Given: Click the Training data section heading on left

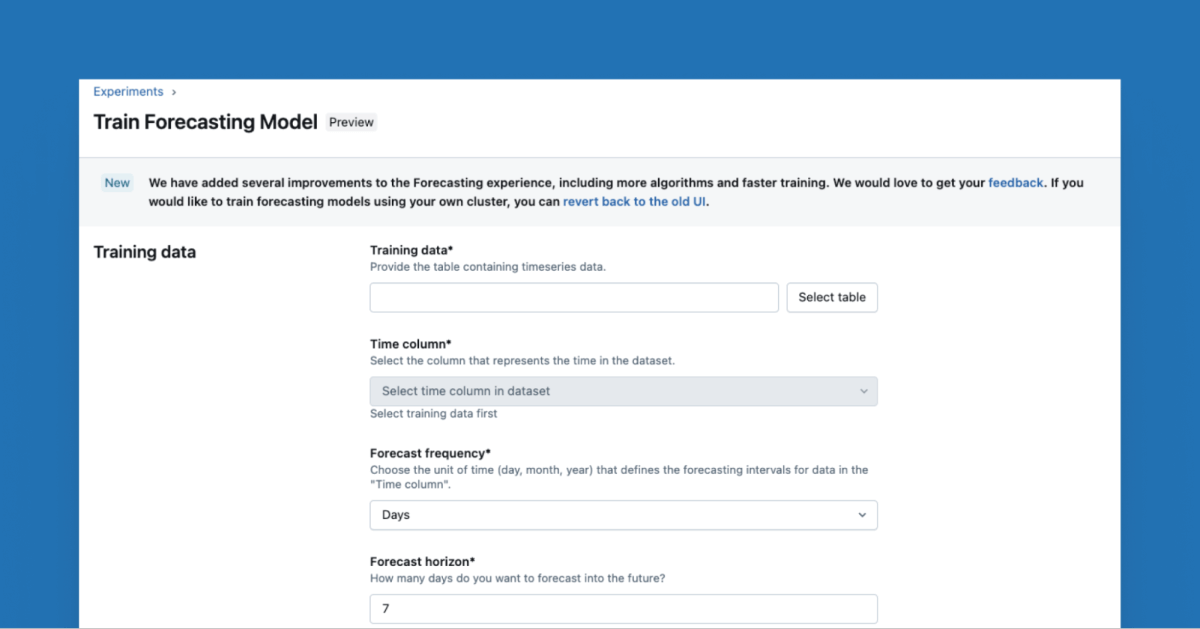Looking at the screenshot, I should click(x=145, y=252).
